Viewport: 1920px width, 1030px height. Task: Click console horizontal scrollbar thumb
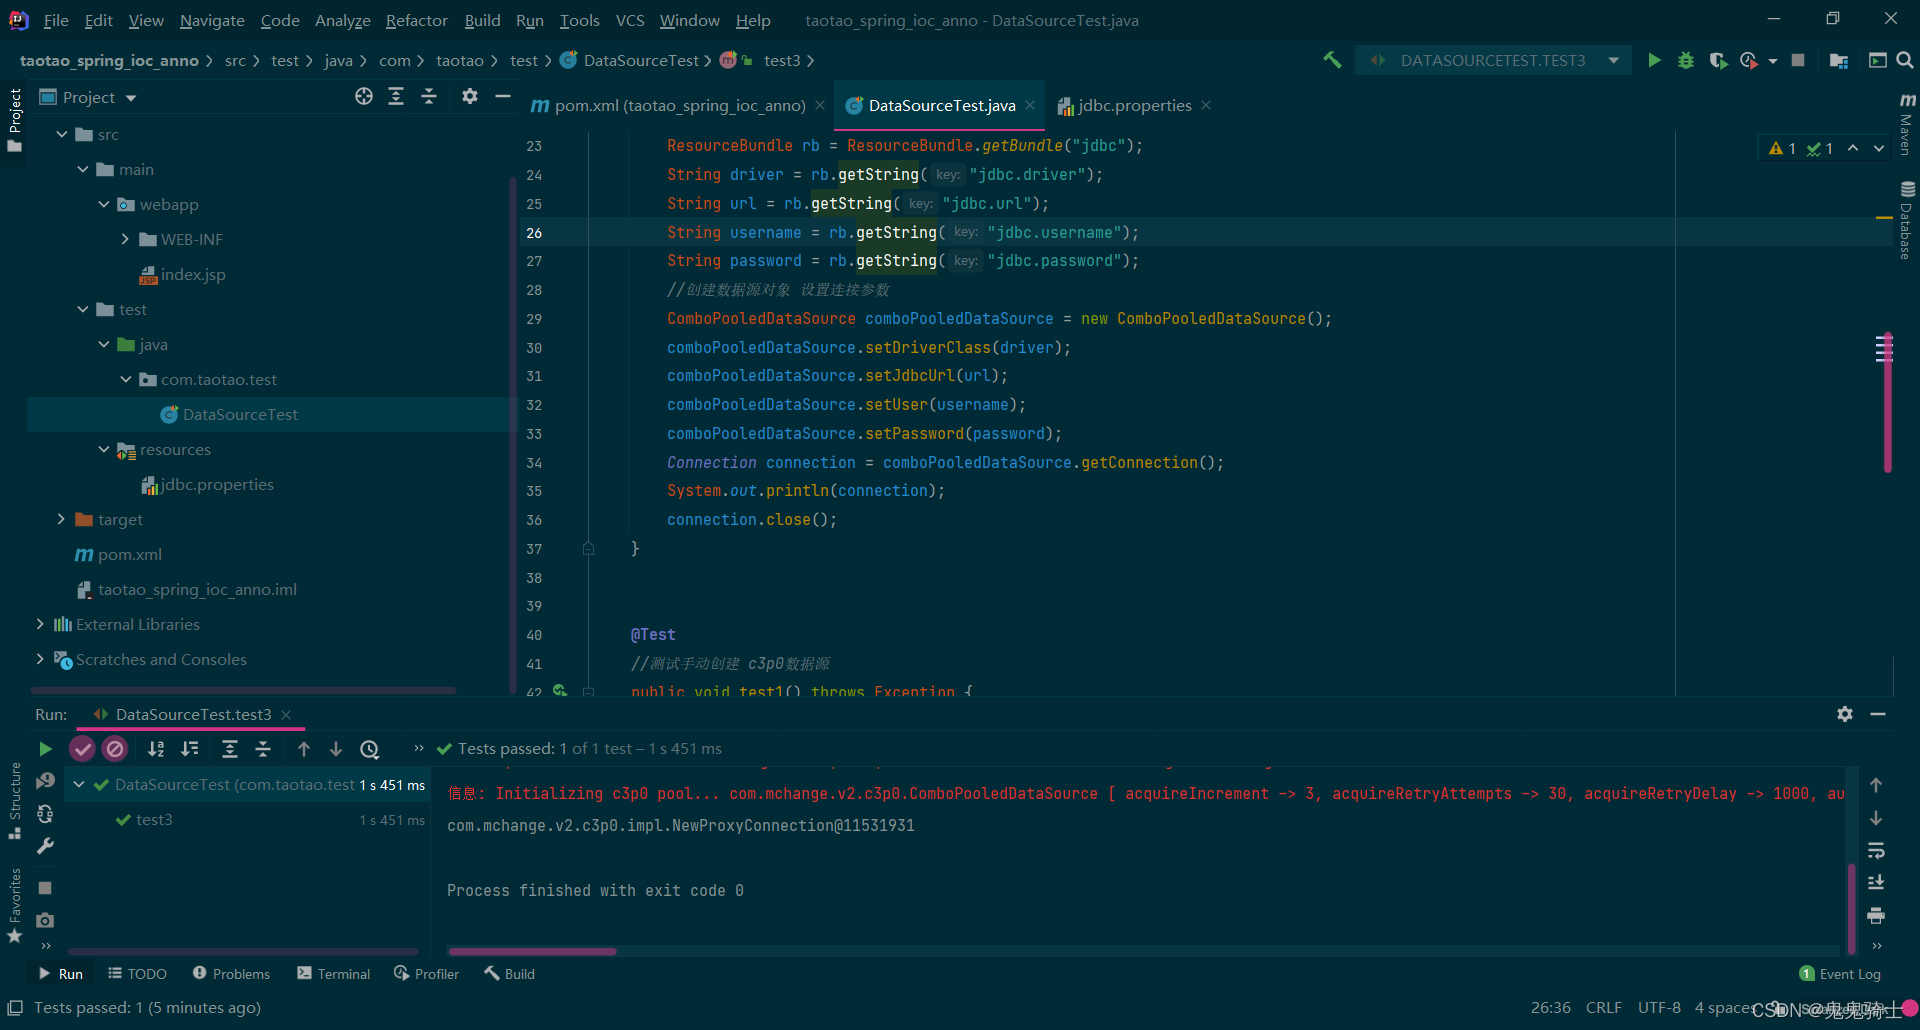tap(532, 951)
